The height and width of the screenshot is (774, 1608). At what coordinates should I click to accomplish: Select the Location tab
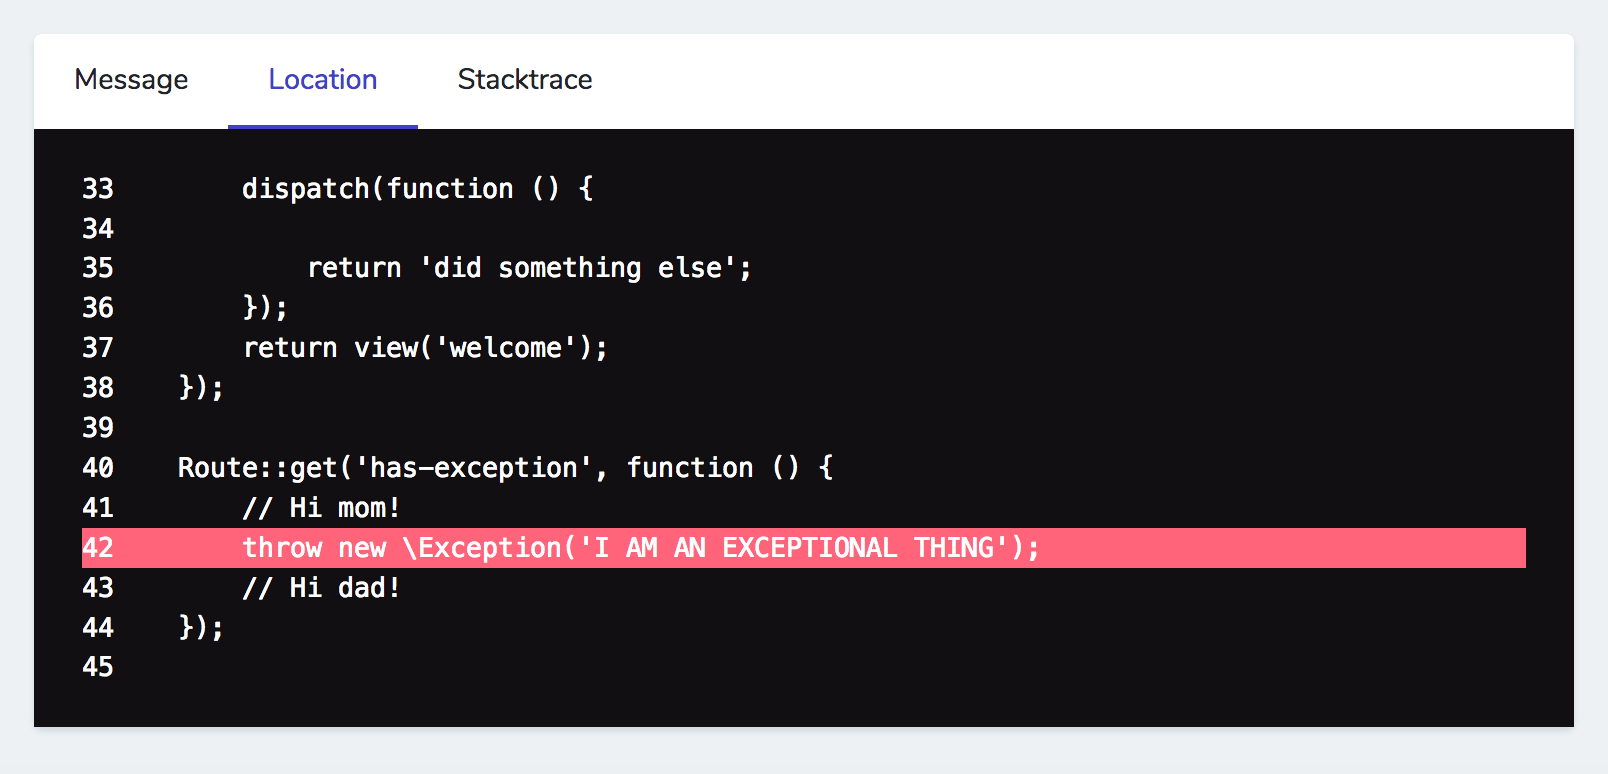(322, 80)
